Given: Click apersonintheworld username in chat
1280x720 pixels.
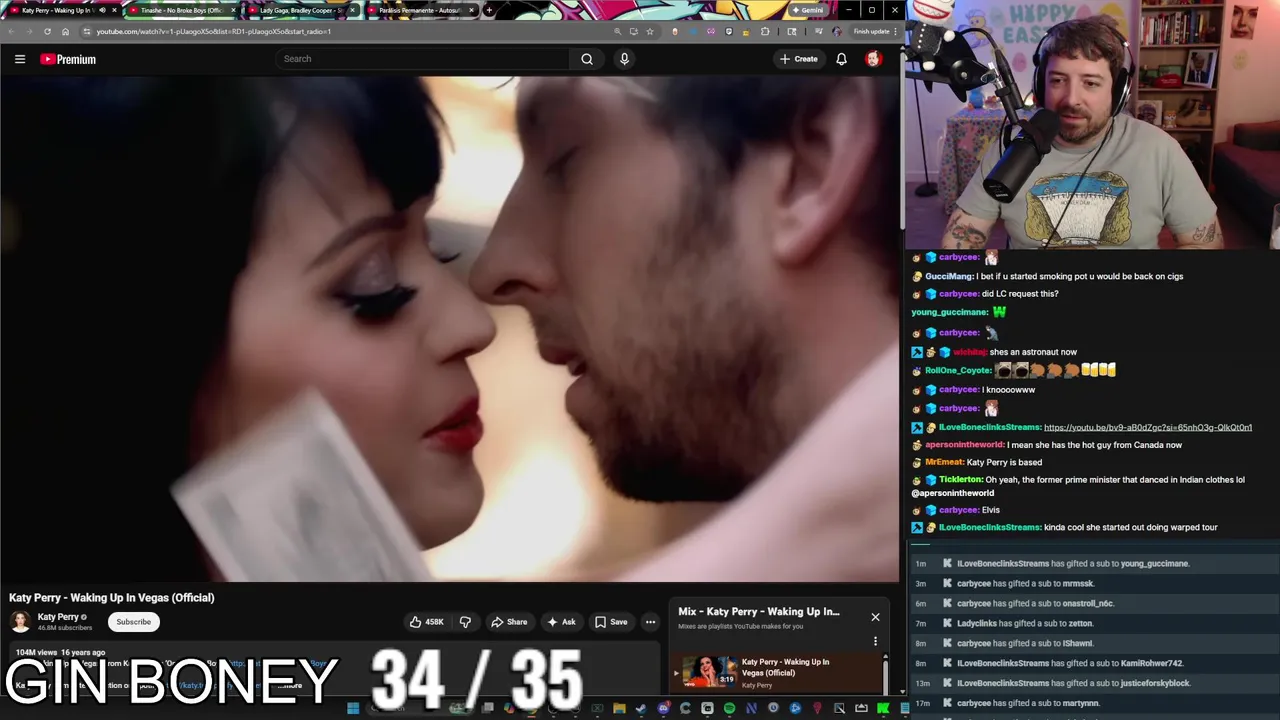Looking at the screenshot, I should pos(964,444).
